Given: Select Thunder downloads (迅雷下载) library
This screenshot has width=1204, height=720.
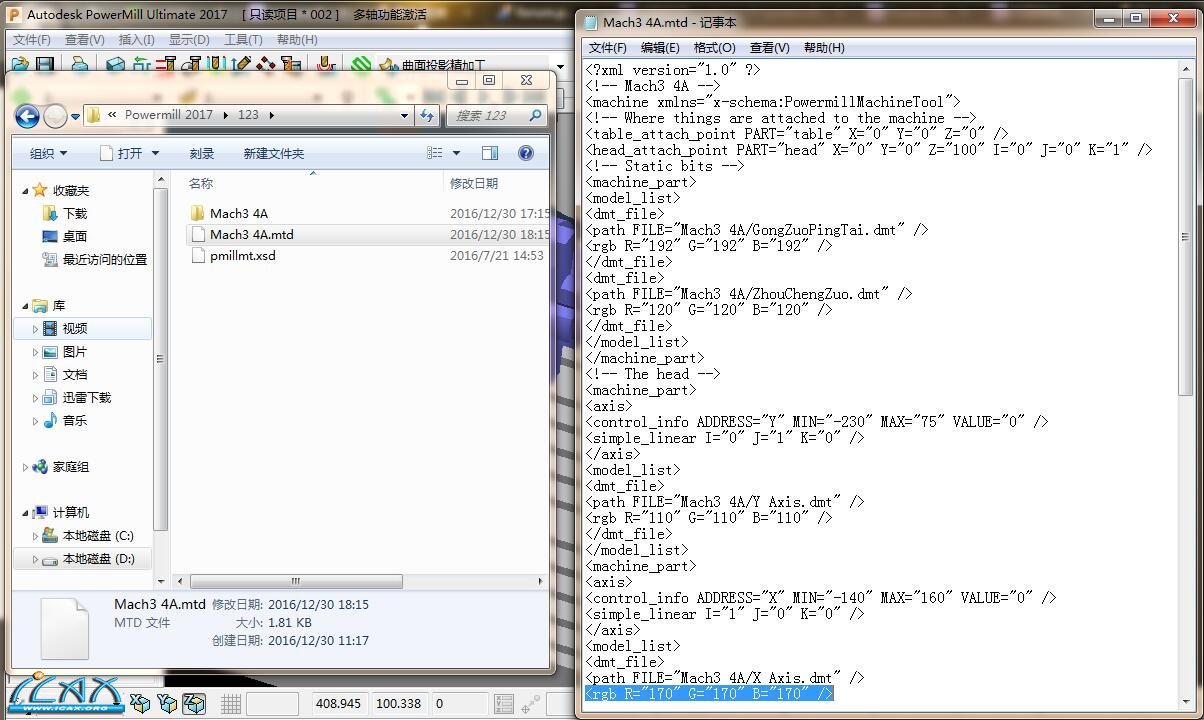Looking at the screenshot, I should [77, 397].
